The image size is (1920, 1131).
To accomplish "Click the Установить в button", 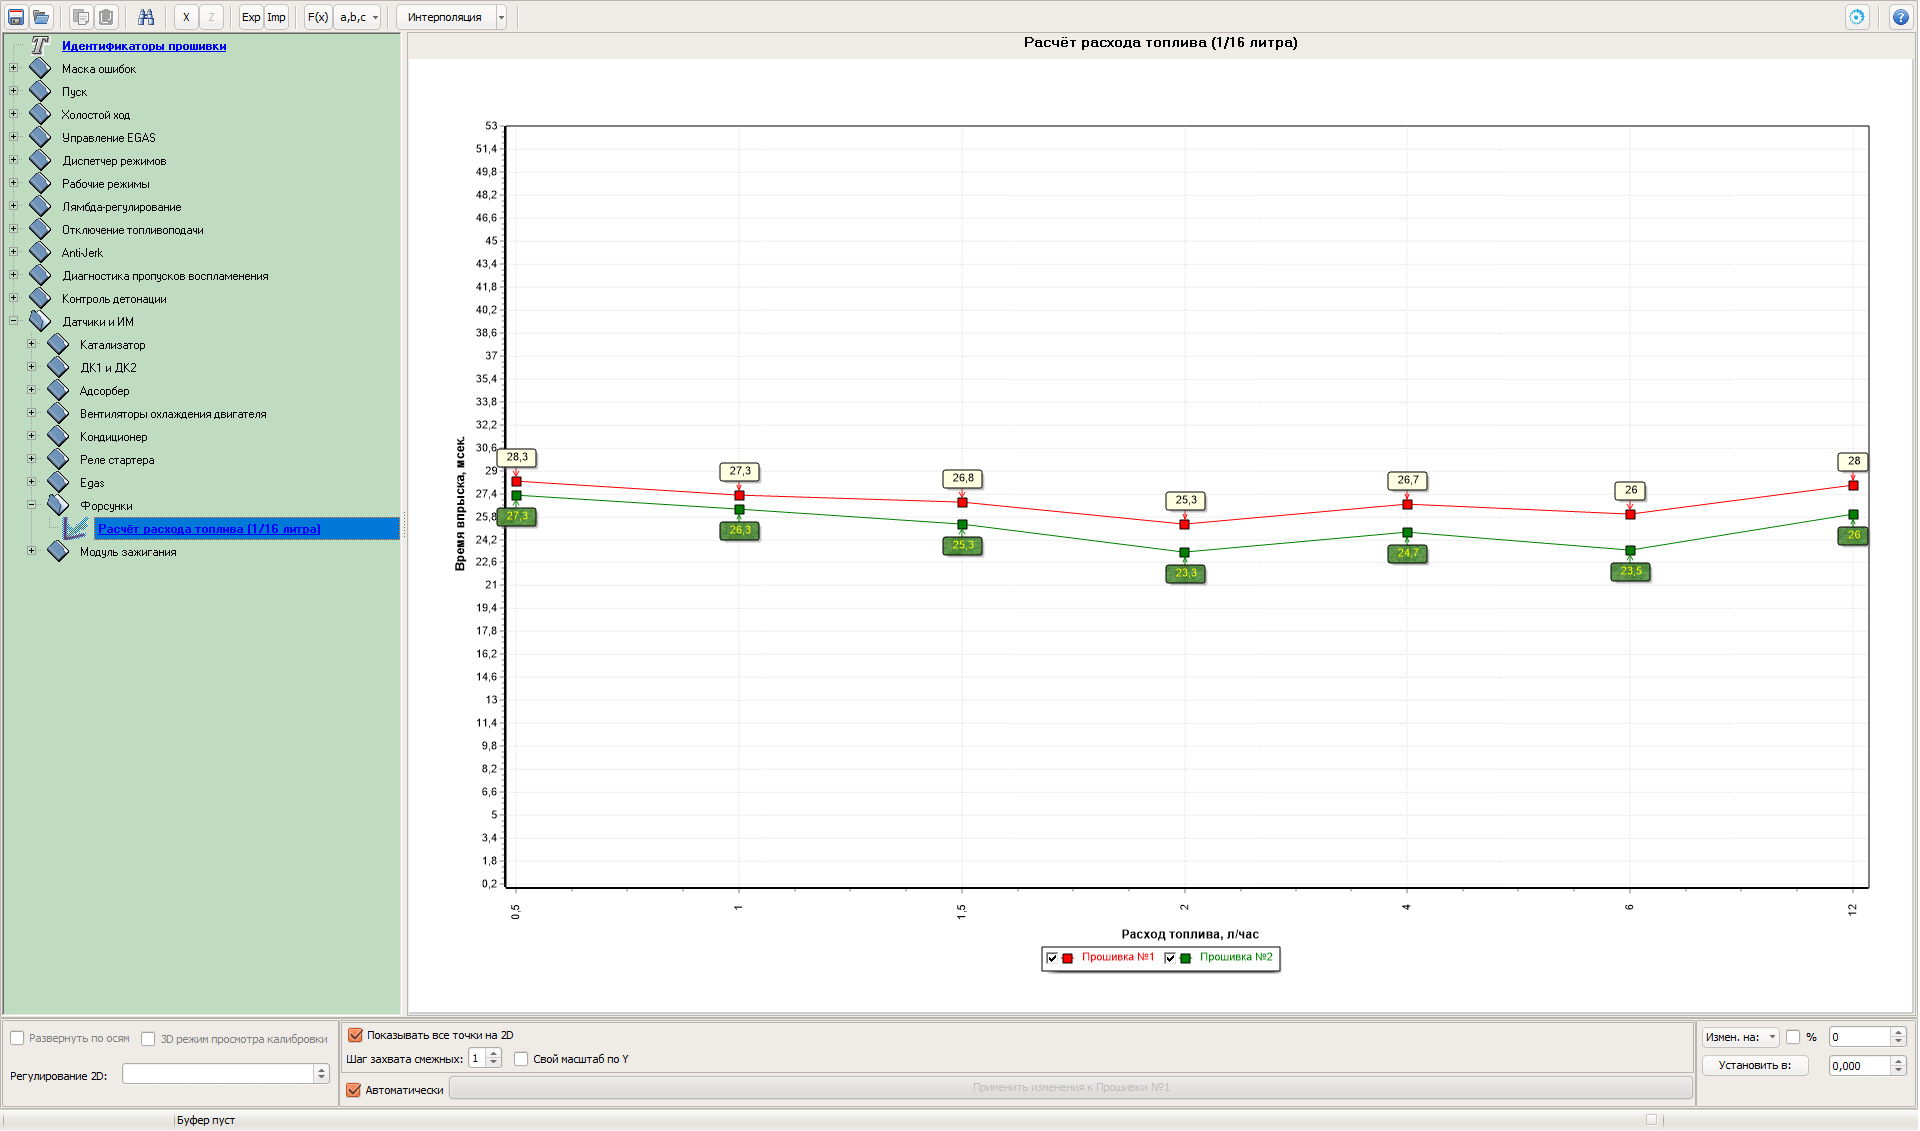I will click(x=1755, y=1065).
